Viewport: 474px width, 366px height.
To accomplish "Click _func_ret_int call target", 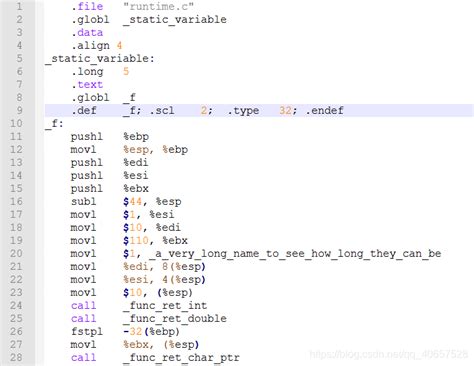I will 165,305.
